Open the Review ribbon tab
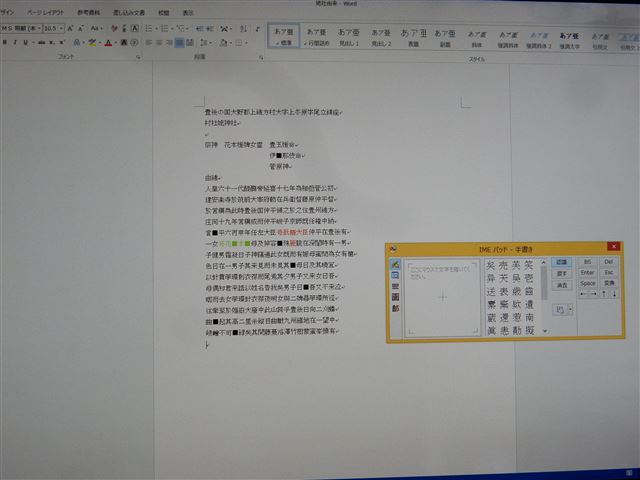The image size is (640, 480). pyautogui.click(x=164, y=13)
